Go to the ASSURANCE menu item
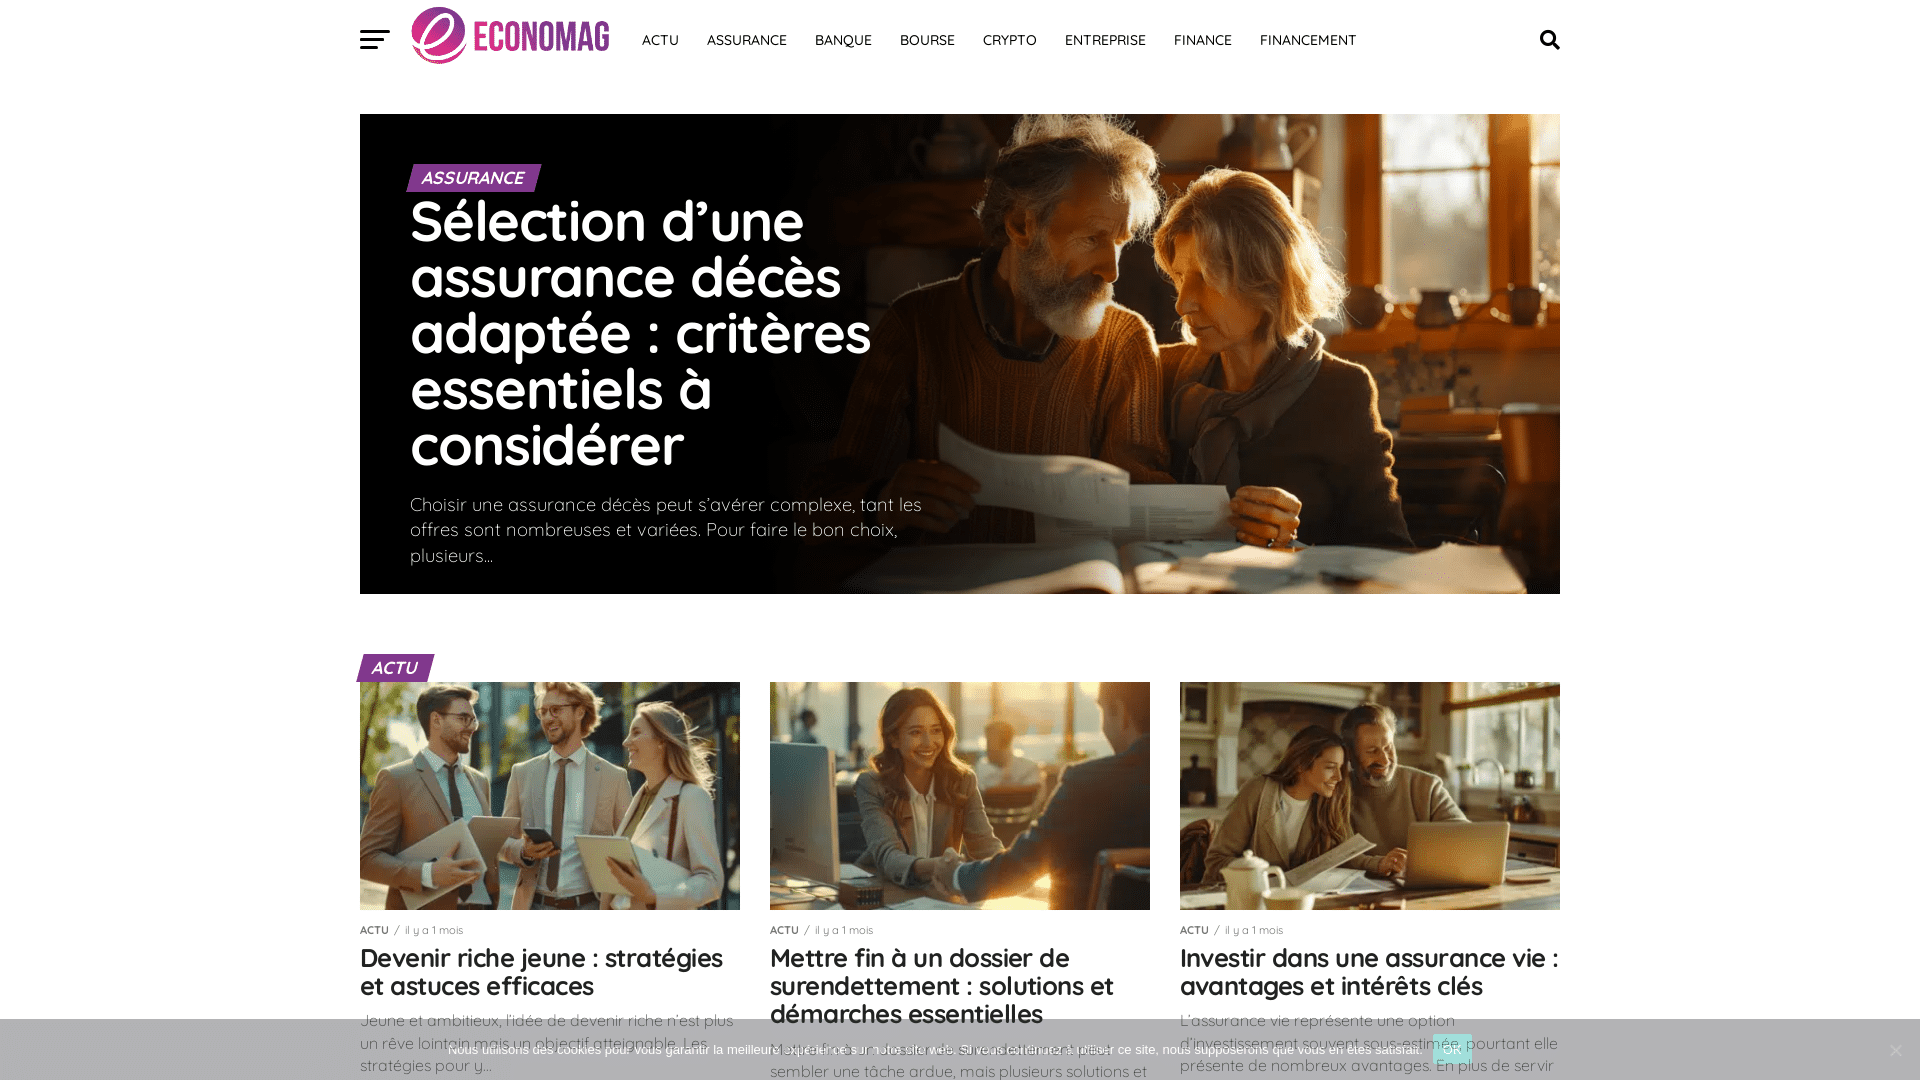The image size is (1920, 1080). pyautogui.click(x=747, y=40)
